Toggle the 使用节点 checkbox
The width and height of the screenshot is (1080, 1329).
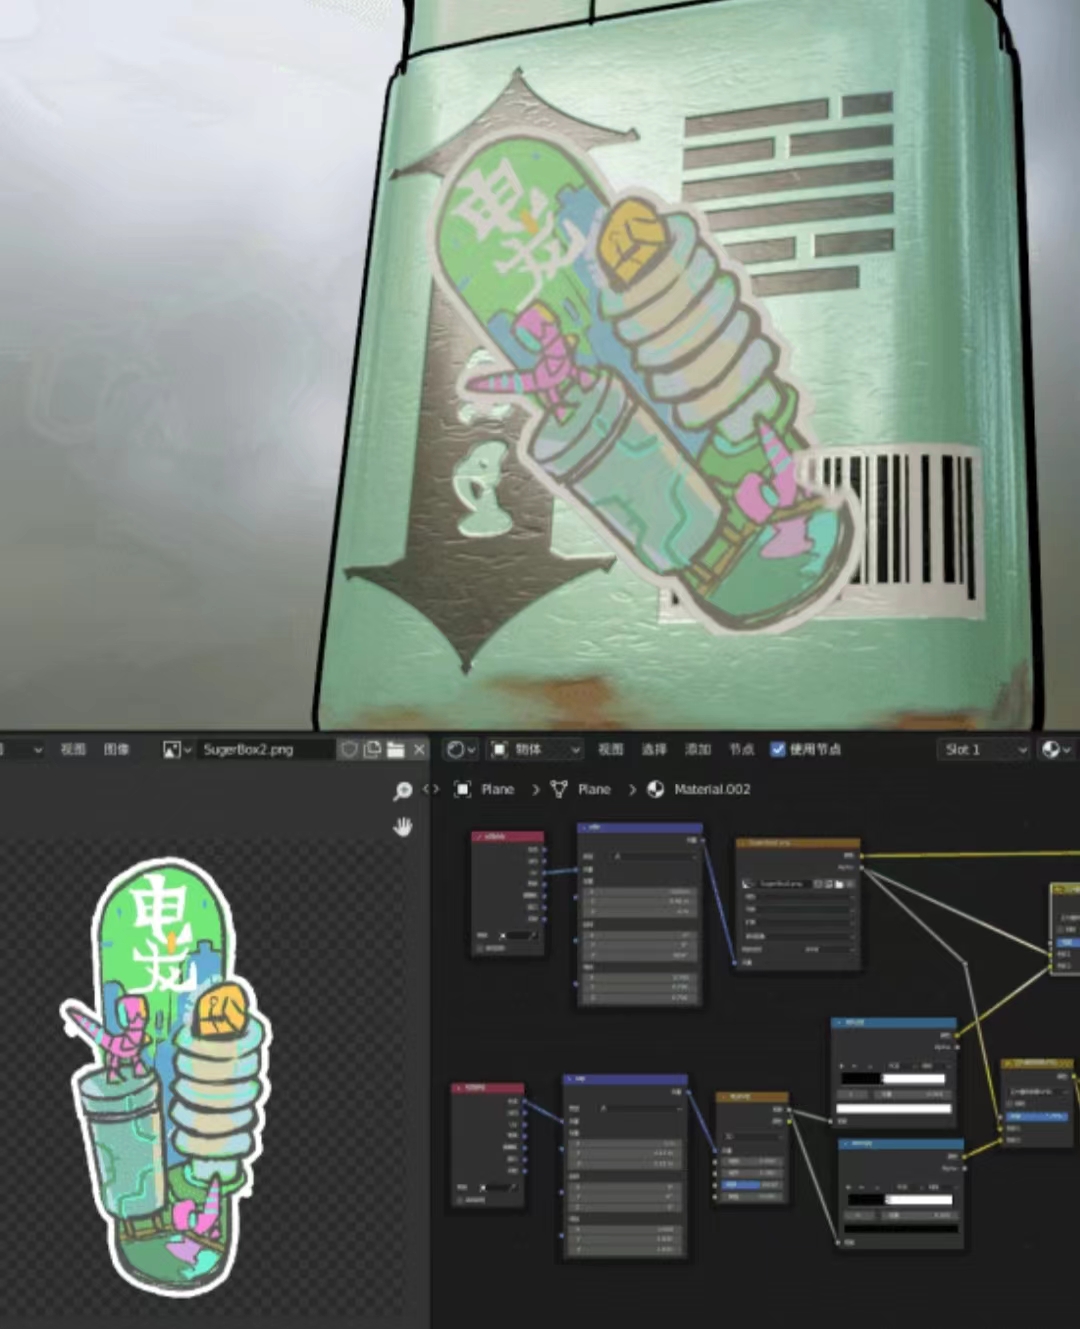point(778,749)
